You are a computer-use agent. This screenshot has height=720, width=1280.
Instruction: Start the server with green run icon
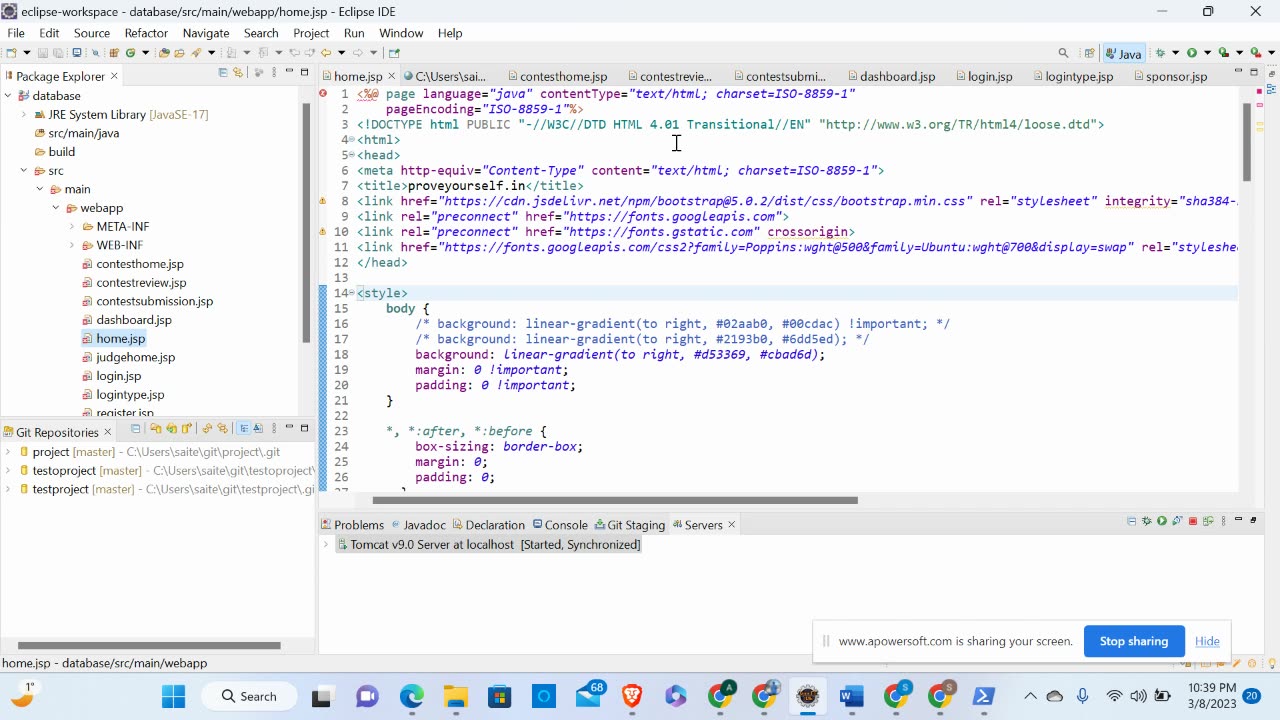coord(1162,521)
